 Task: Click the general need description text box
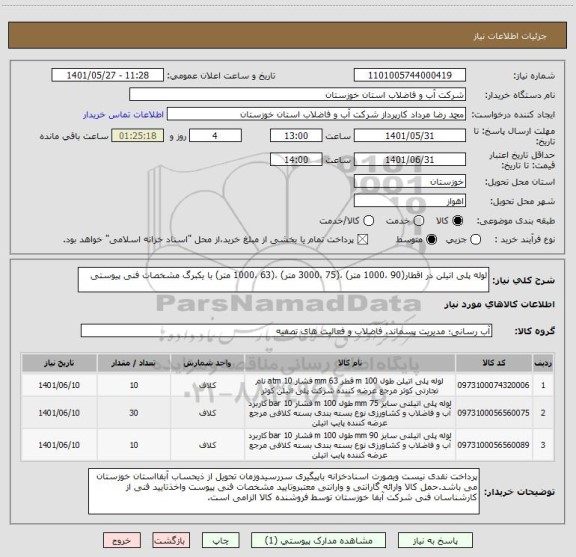283,280
